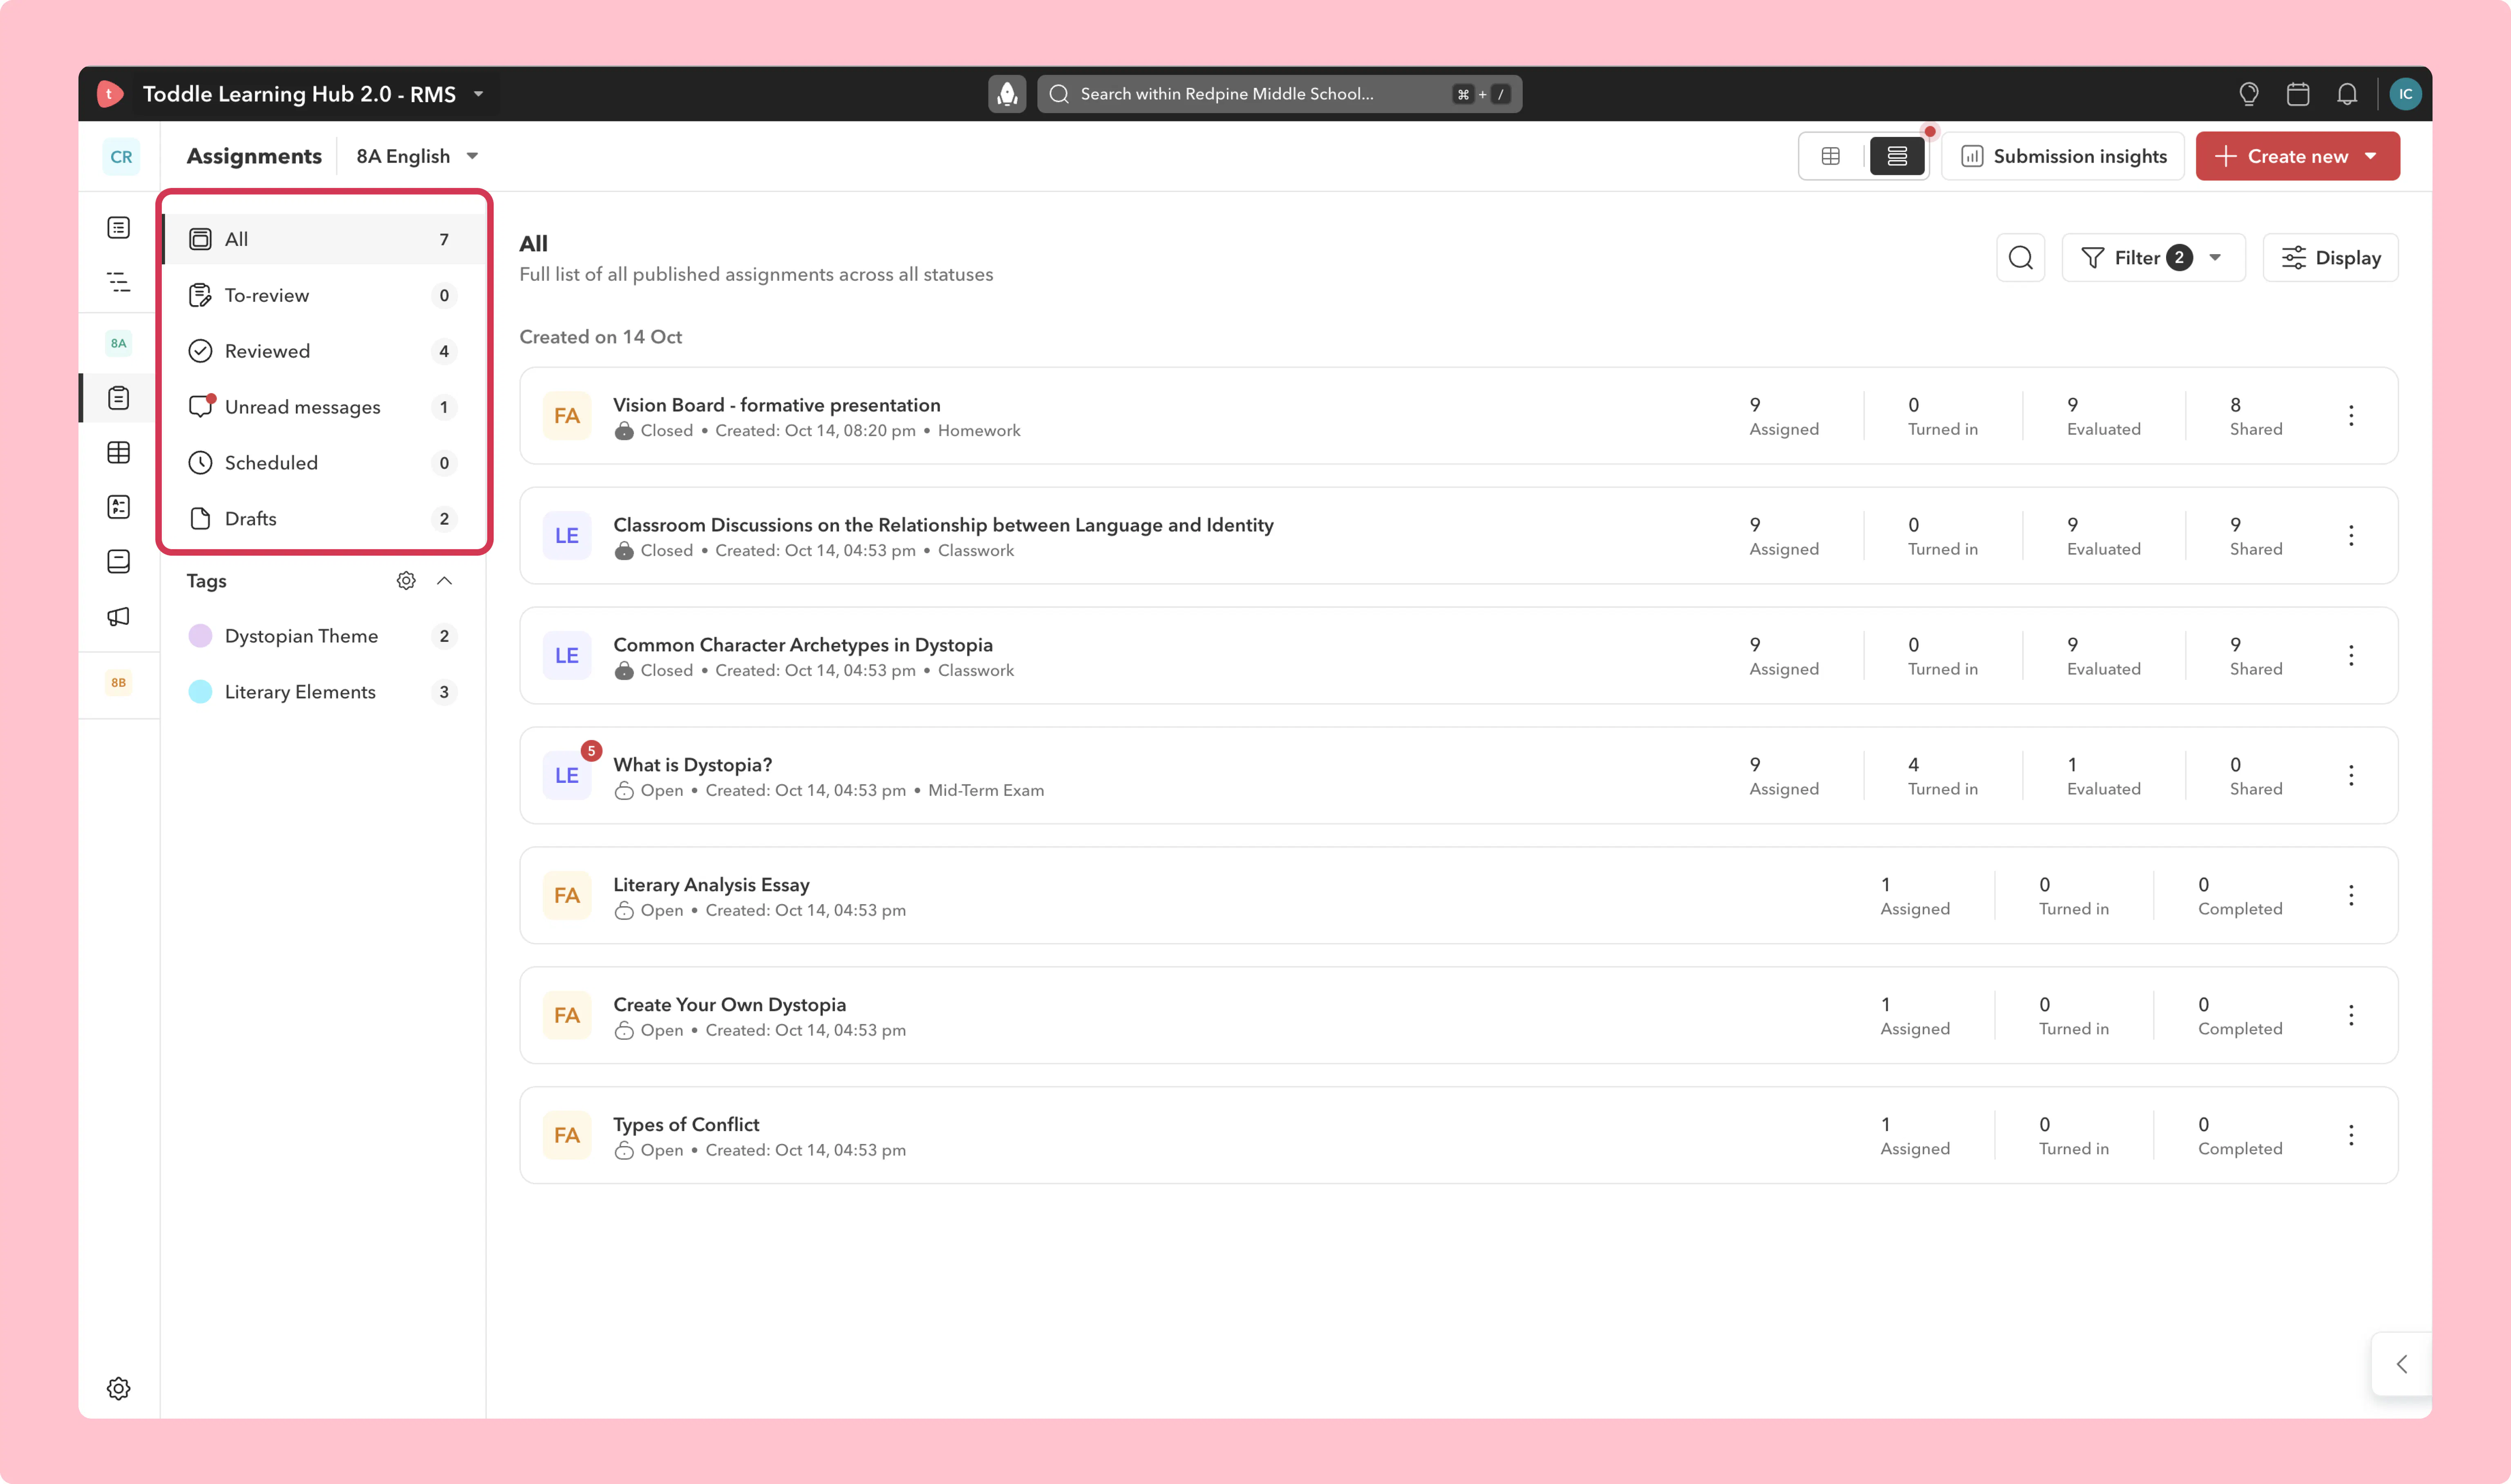Open the Toddle Learning Hub 2.0 - RMS workspace dropdown
Screen dimensions: 2511x1484
pyautogui.click(x=314, y=94)
